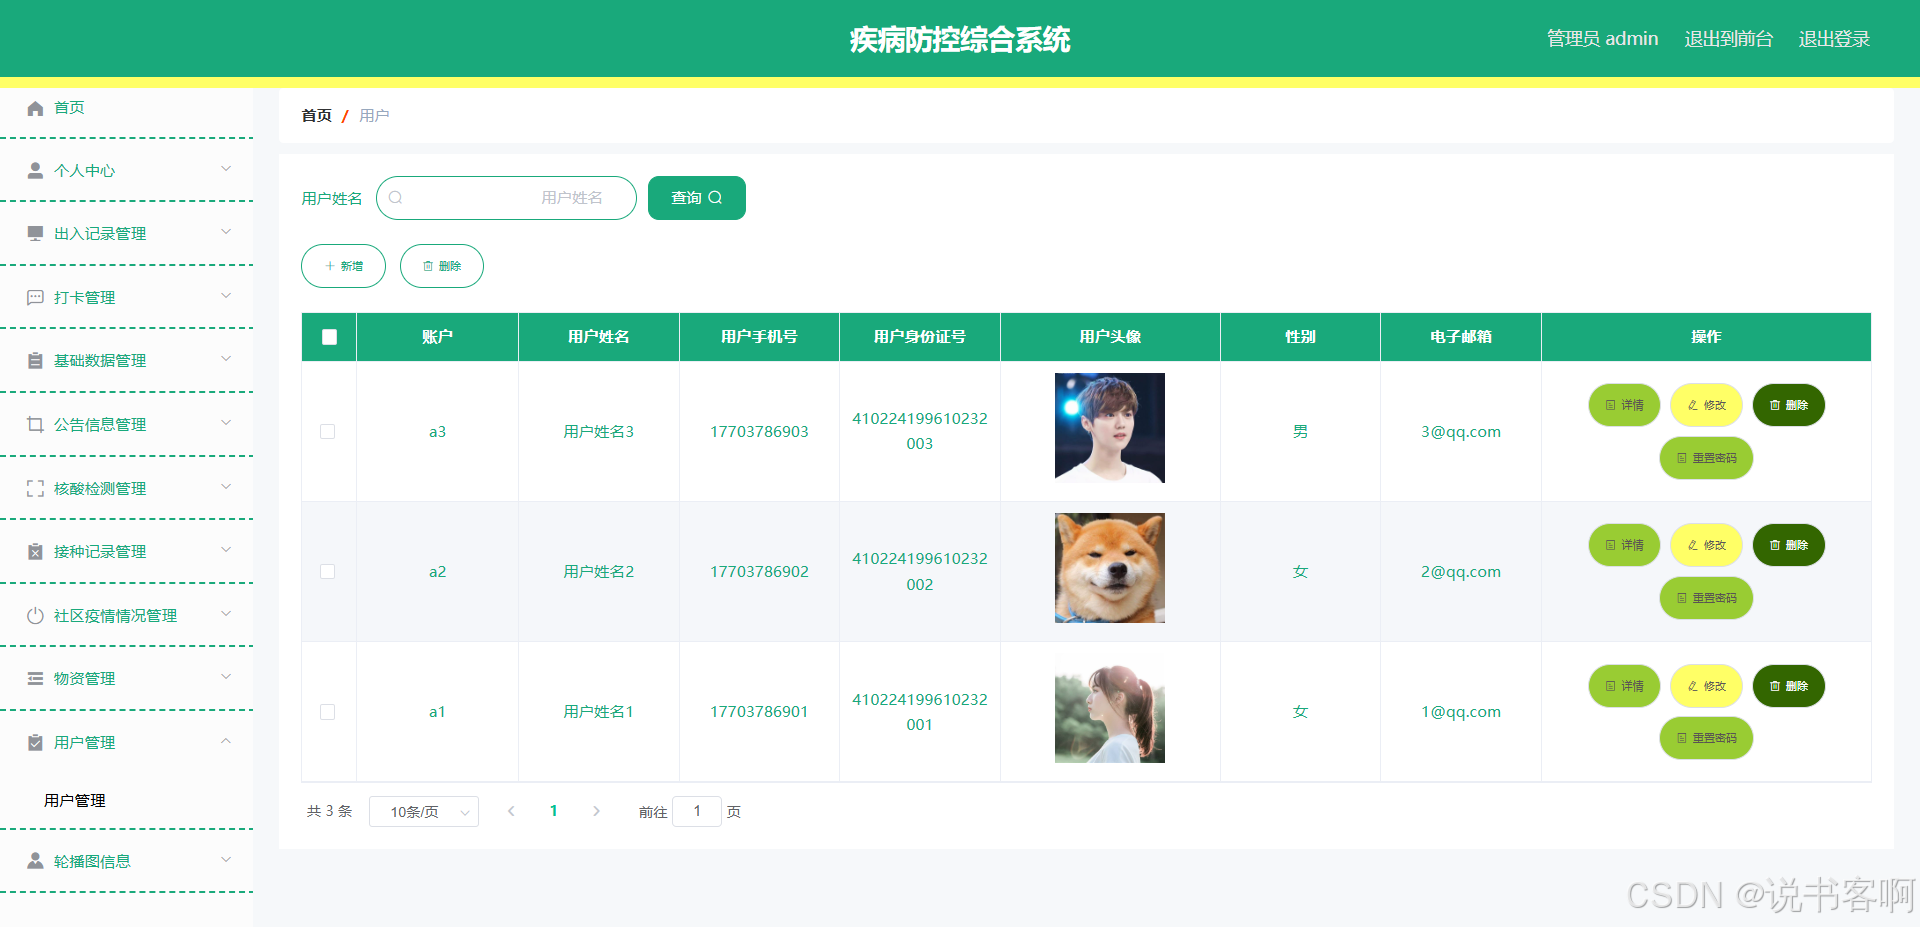Image resolution: width=1920 pixels, height=927 pixels.
Task: Click page number 1 in pagination
Action: [x=553, y=811]
